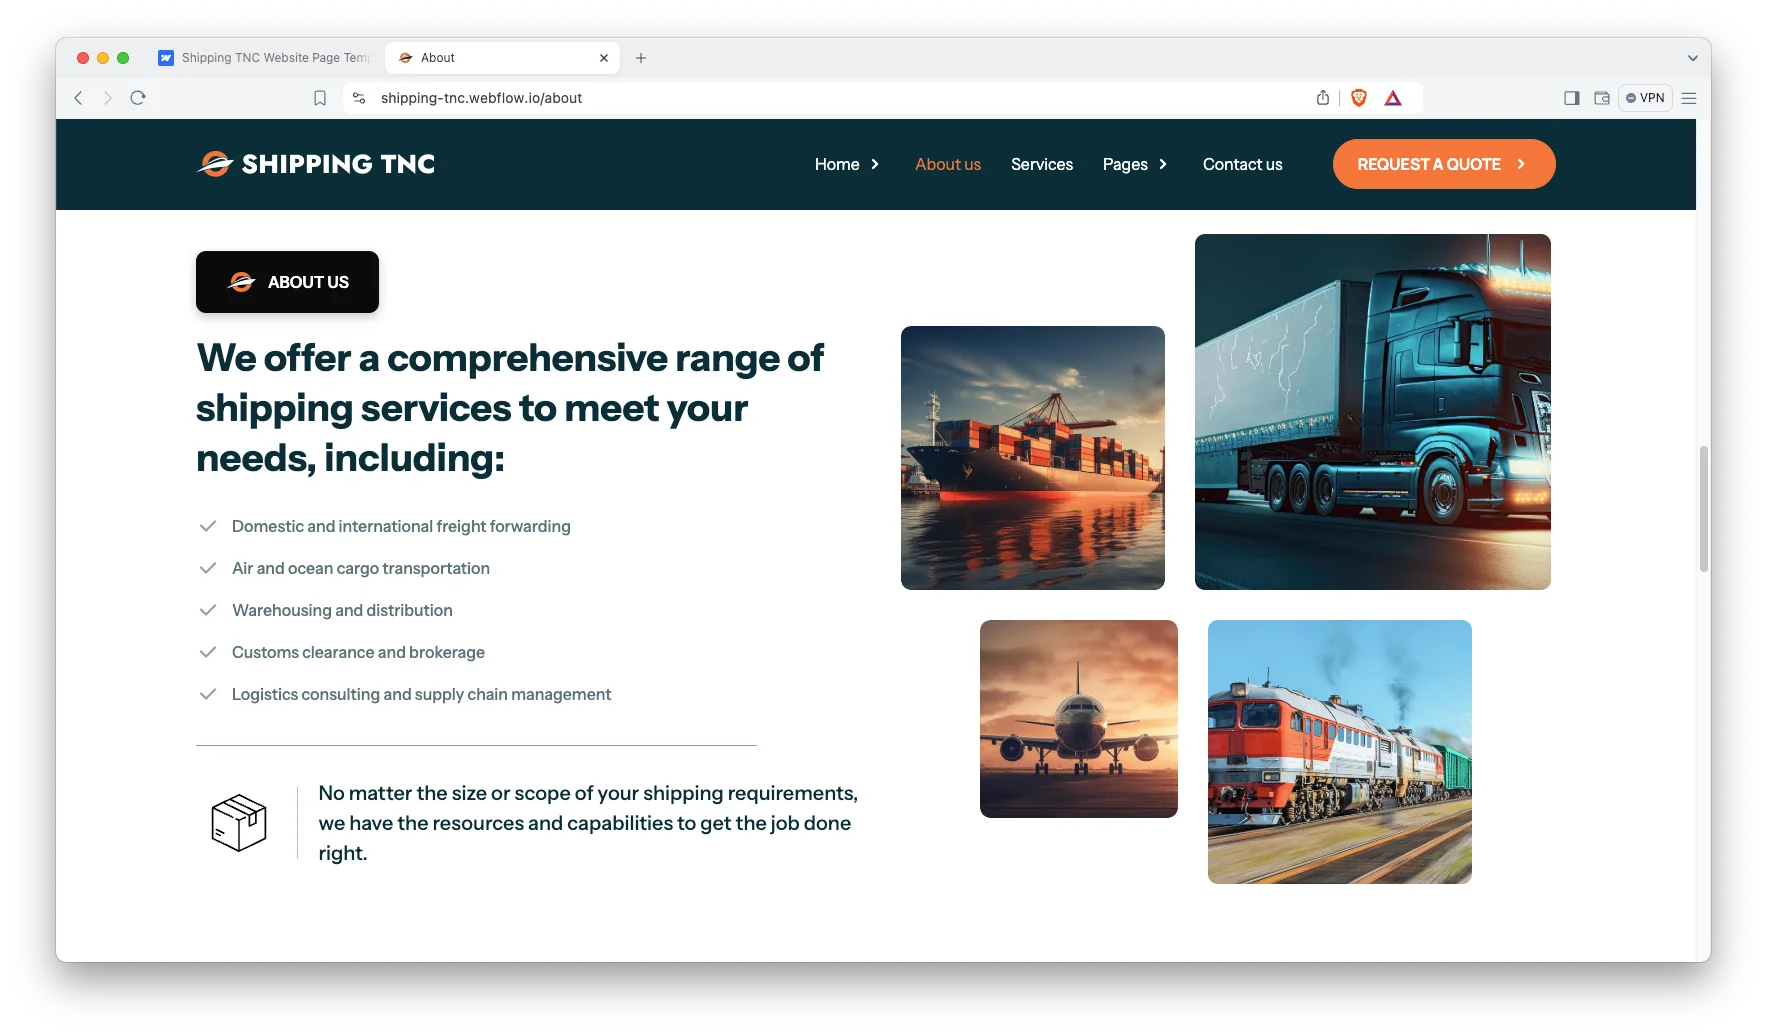Go to the Contact us page

pos(1242,164)
